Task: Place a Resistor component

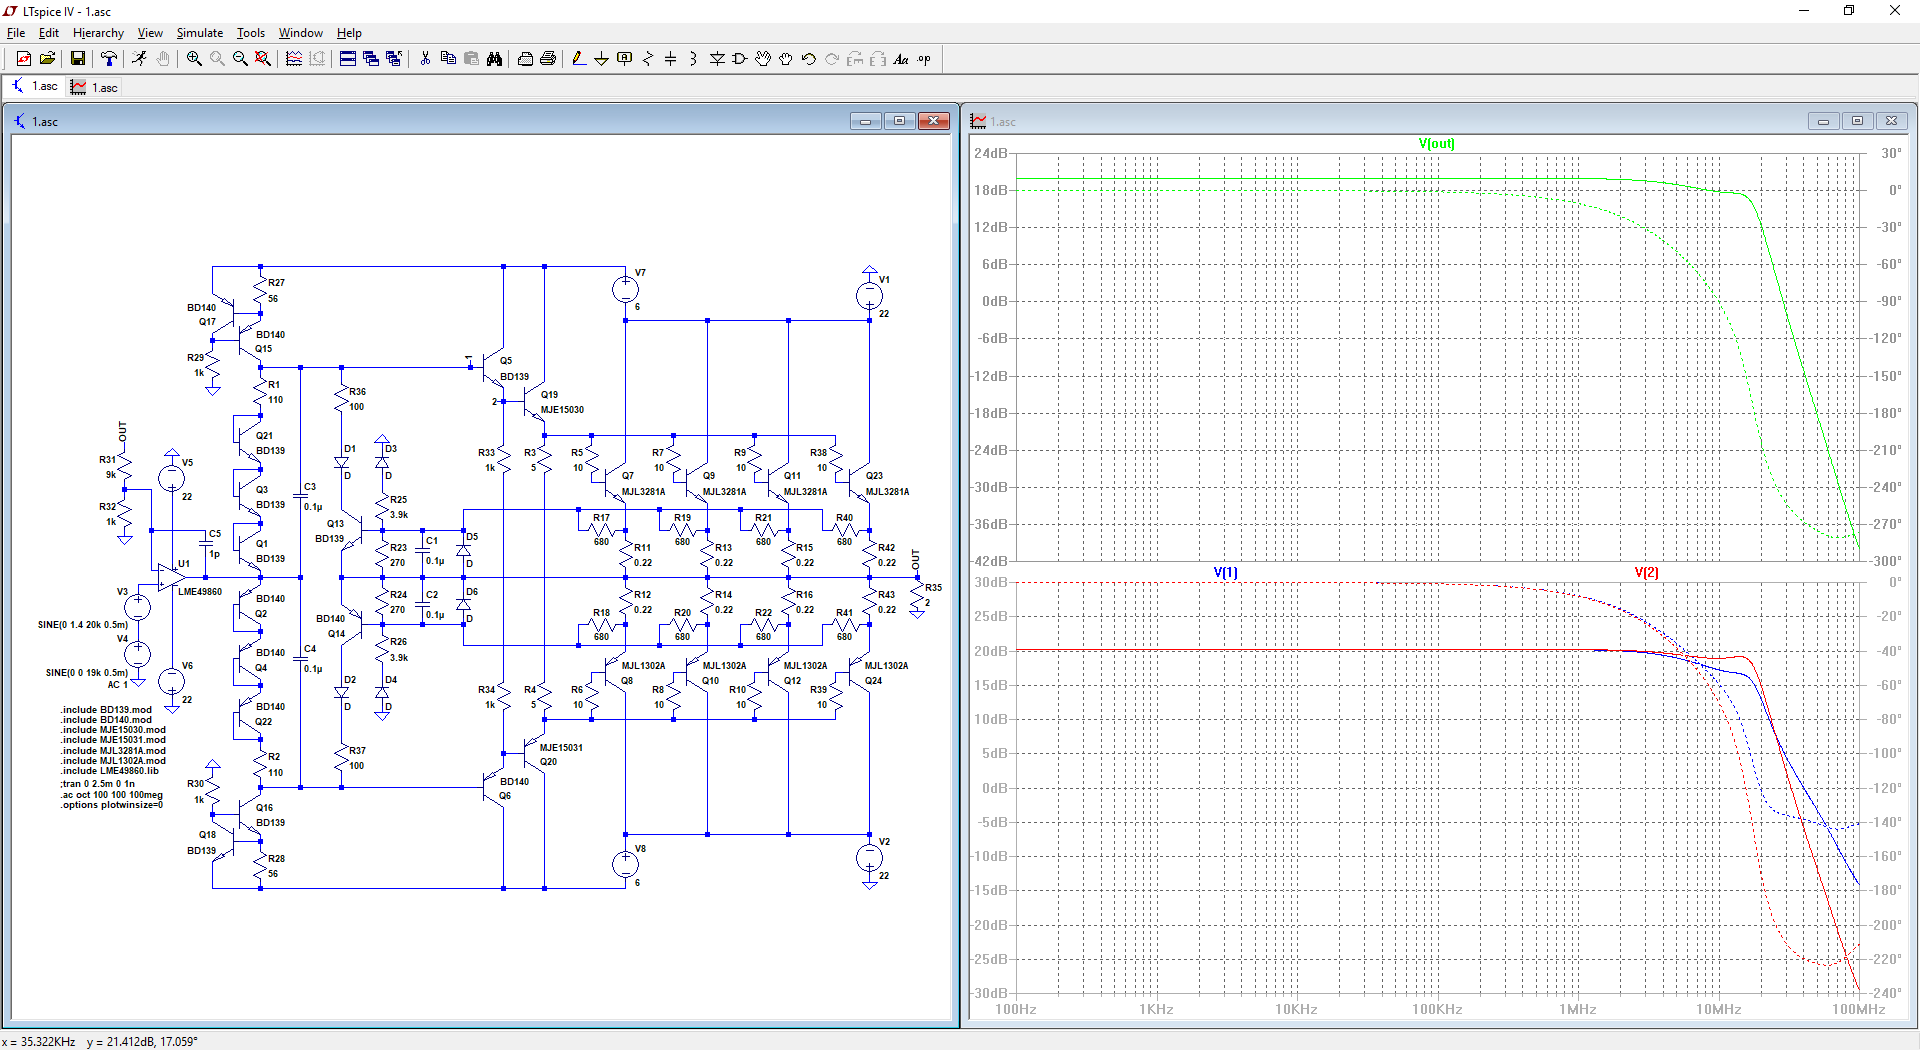Action: point(648,59)
